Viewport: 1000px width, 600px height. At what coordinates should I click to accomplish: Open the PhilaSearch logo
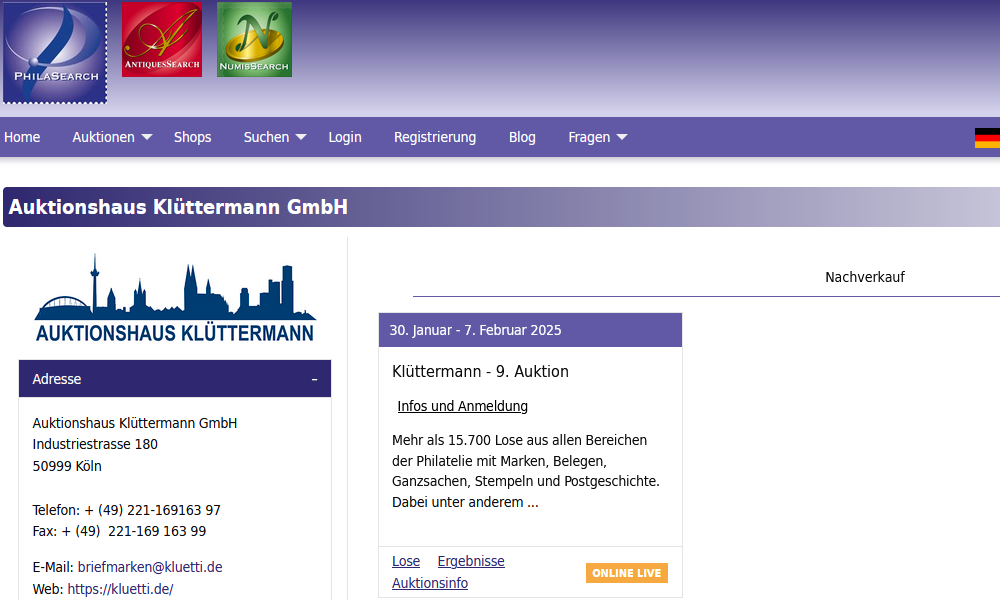click(x=55, y=52)
